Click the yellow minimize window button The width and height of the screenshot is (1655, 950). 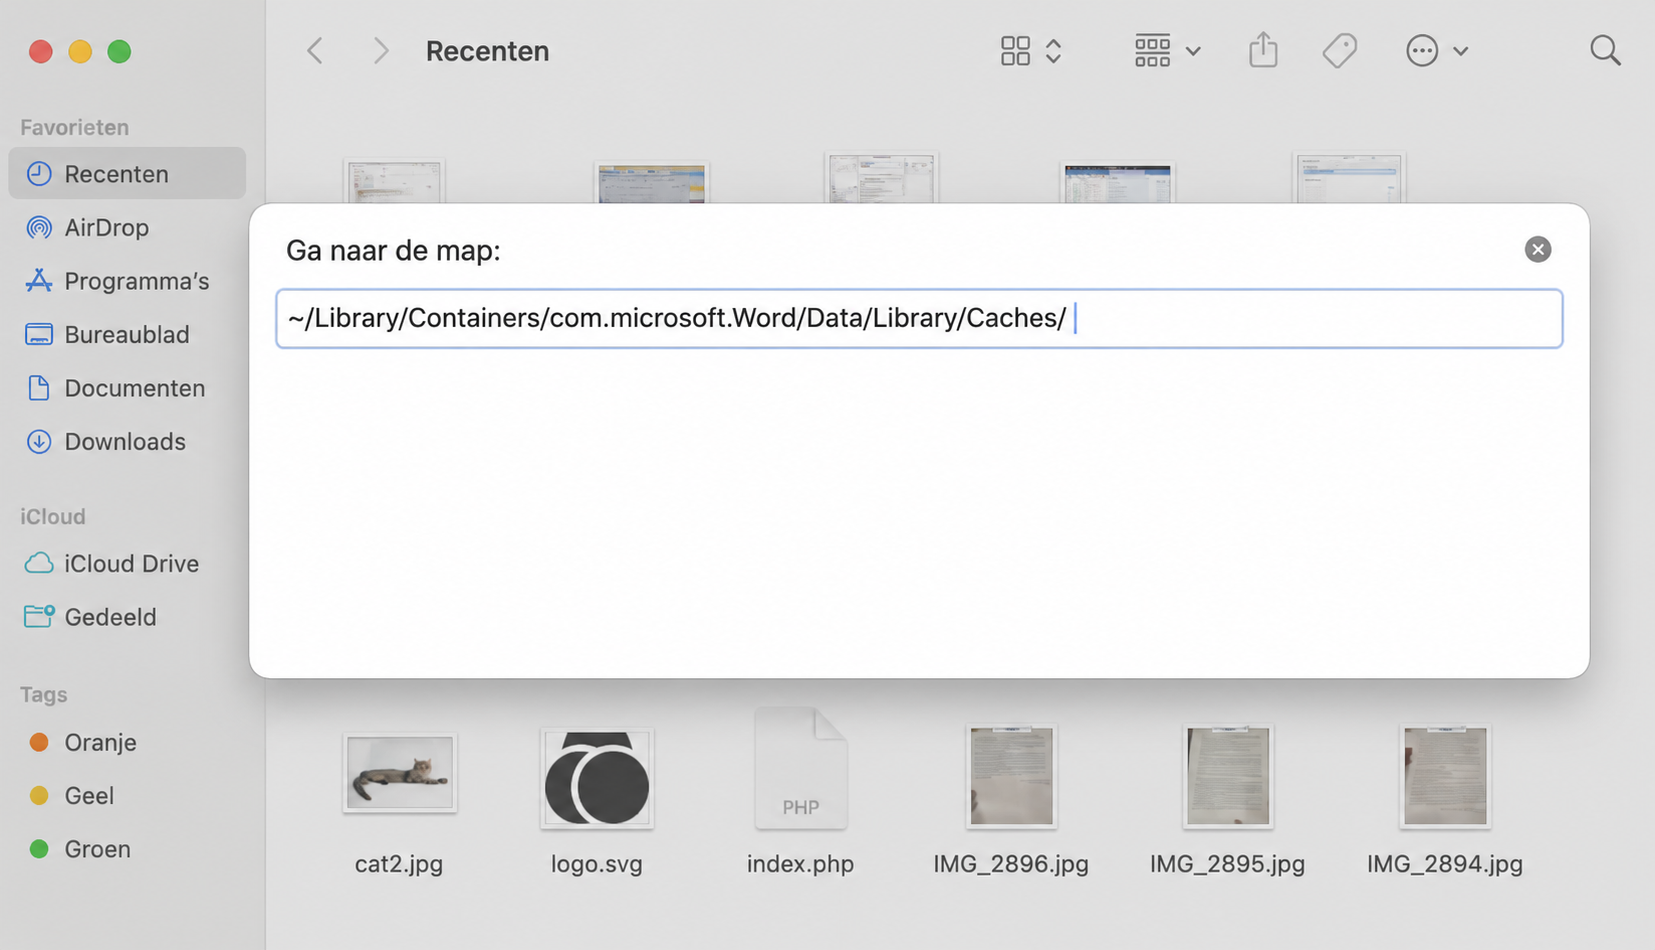[80, 51]
